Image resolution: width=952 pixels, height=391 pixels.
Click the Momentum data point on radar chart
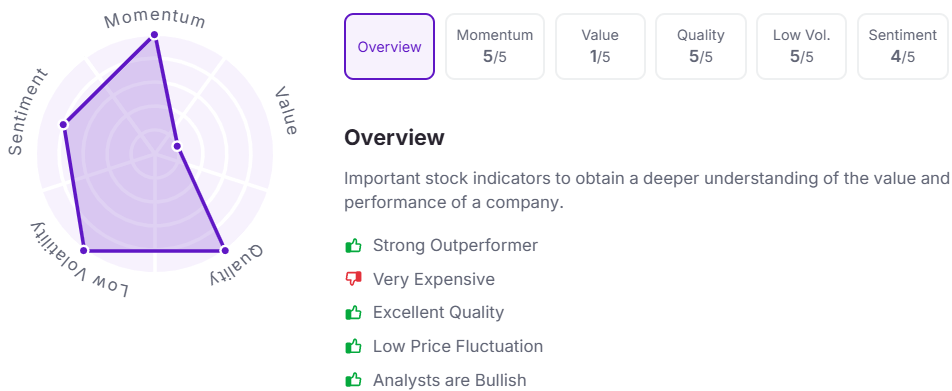tap(154, 35)
